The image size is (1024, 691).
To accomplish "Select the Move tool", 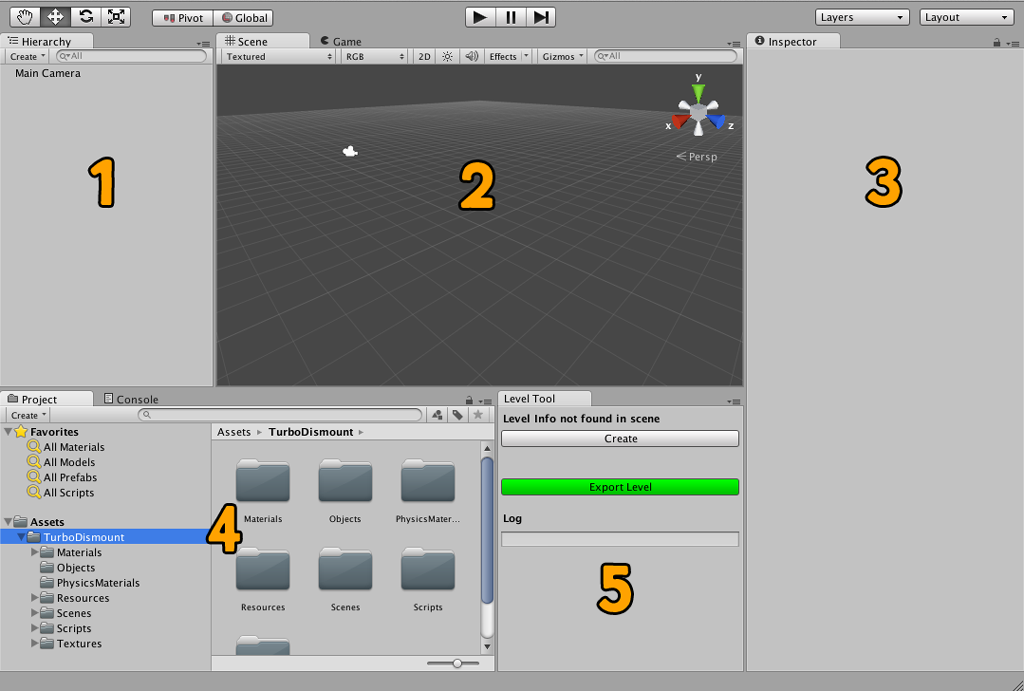I will [x=56, y=17].
